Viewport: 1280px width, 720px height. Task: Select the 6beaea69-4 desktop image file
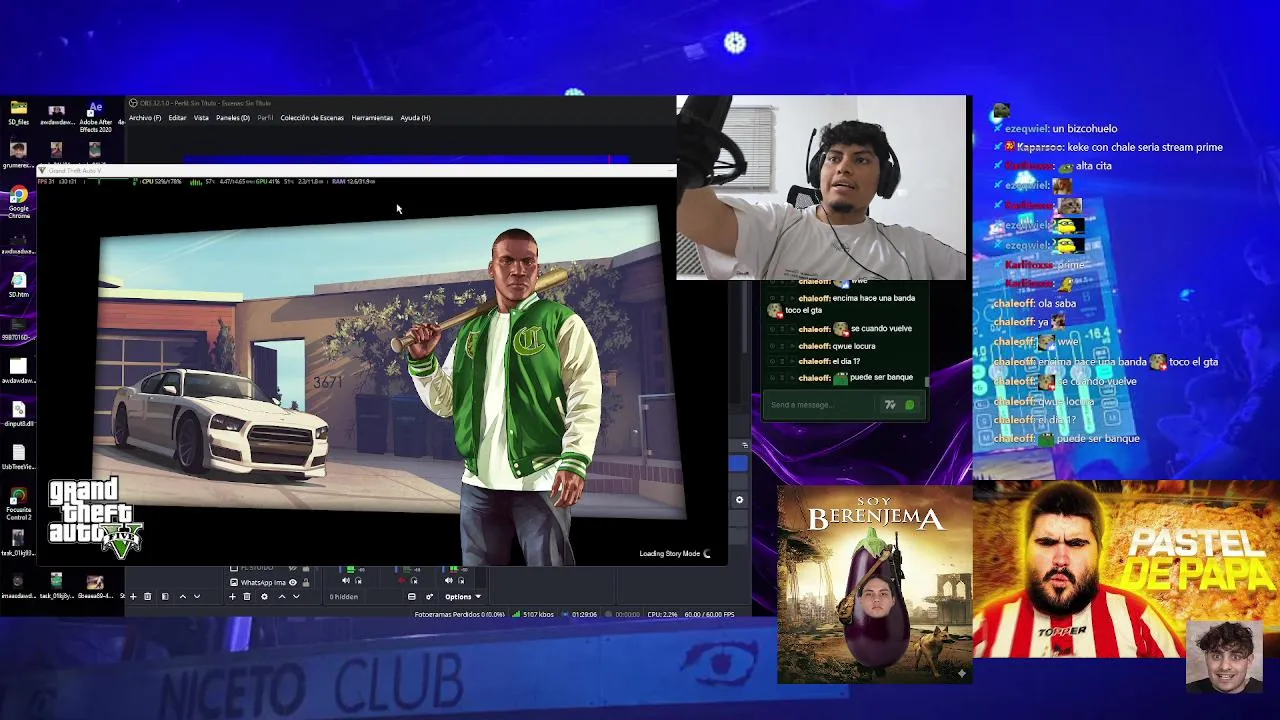[x=95, y=587]
